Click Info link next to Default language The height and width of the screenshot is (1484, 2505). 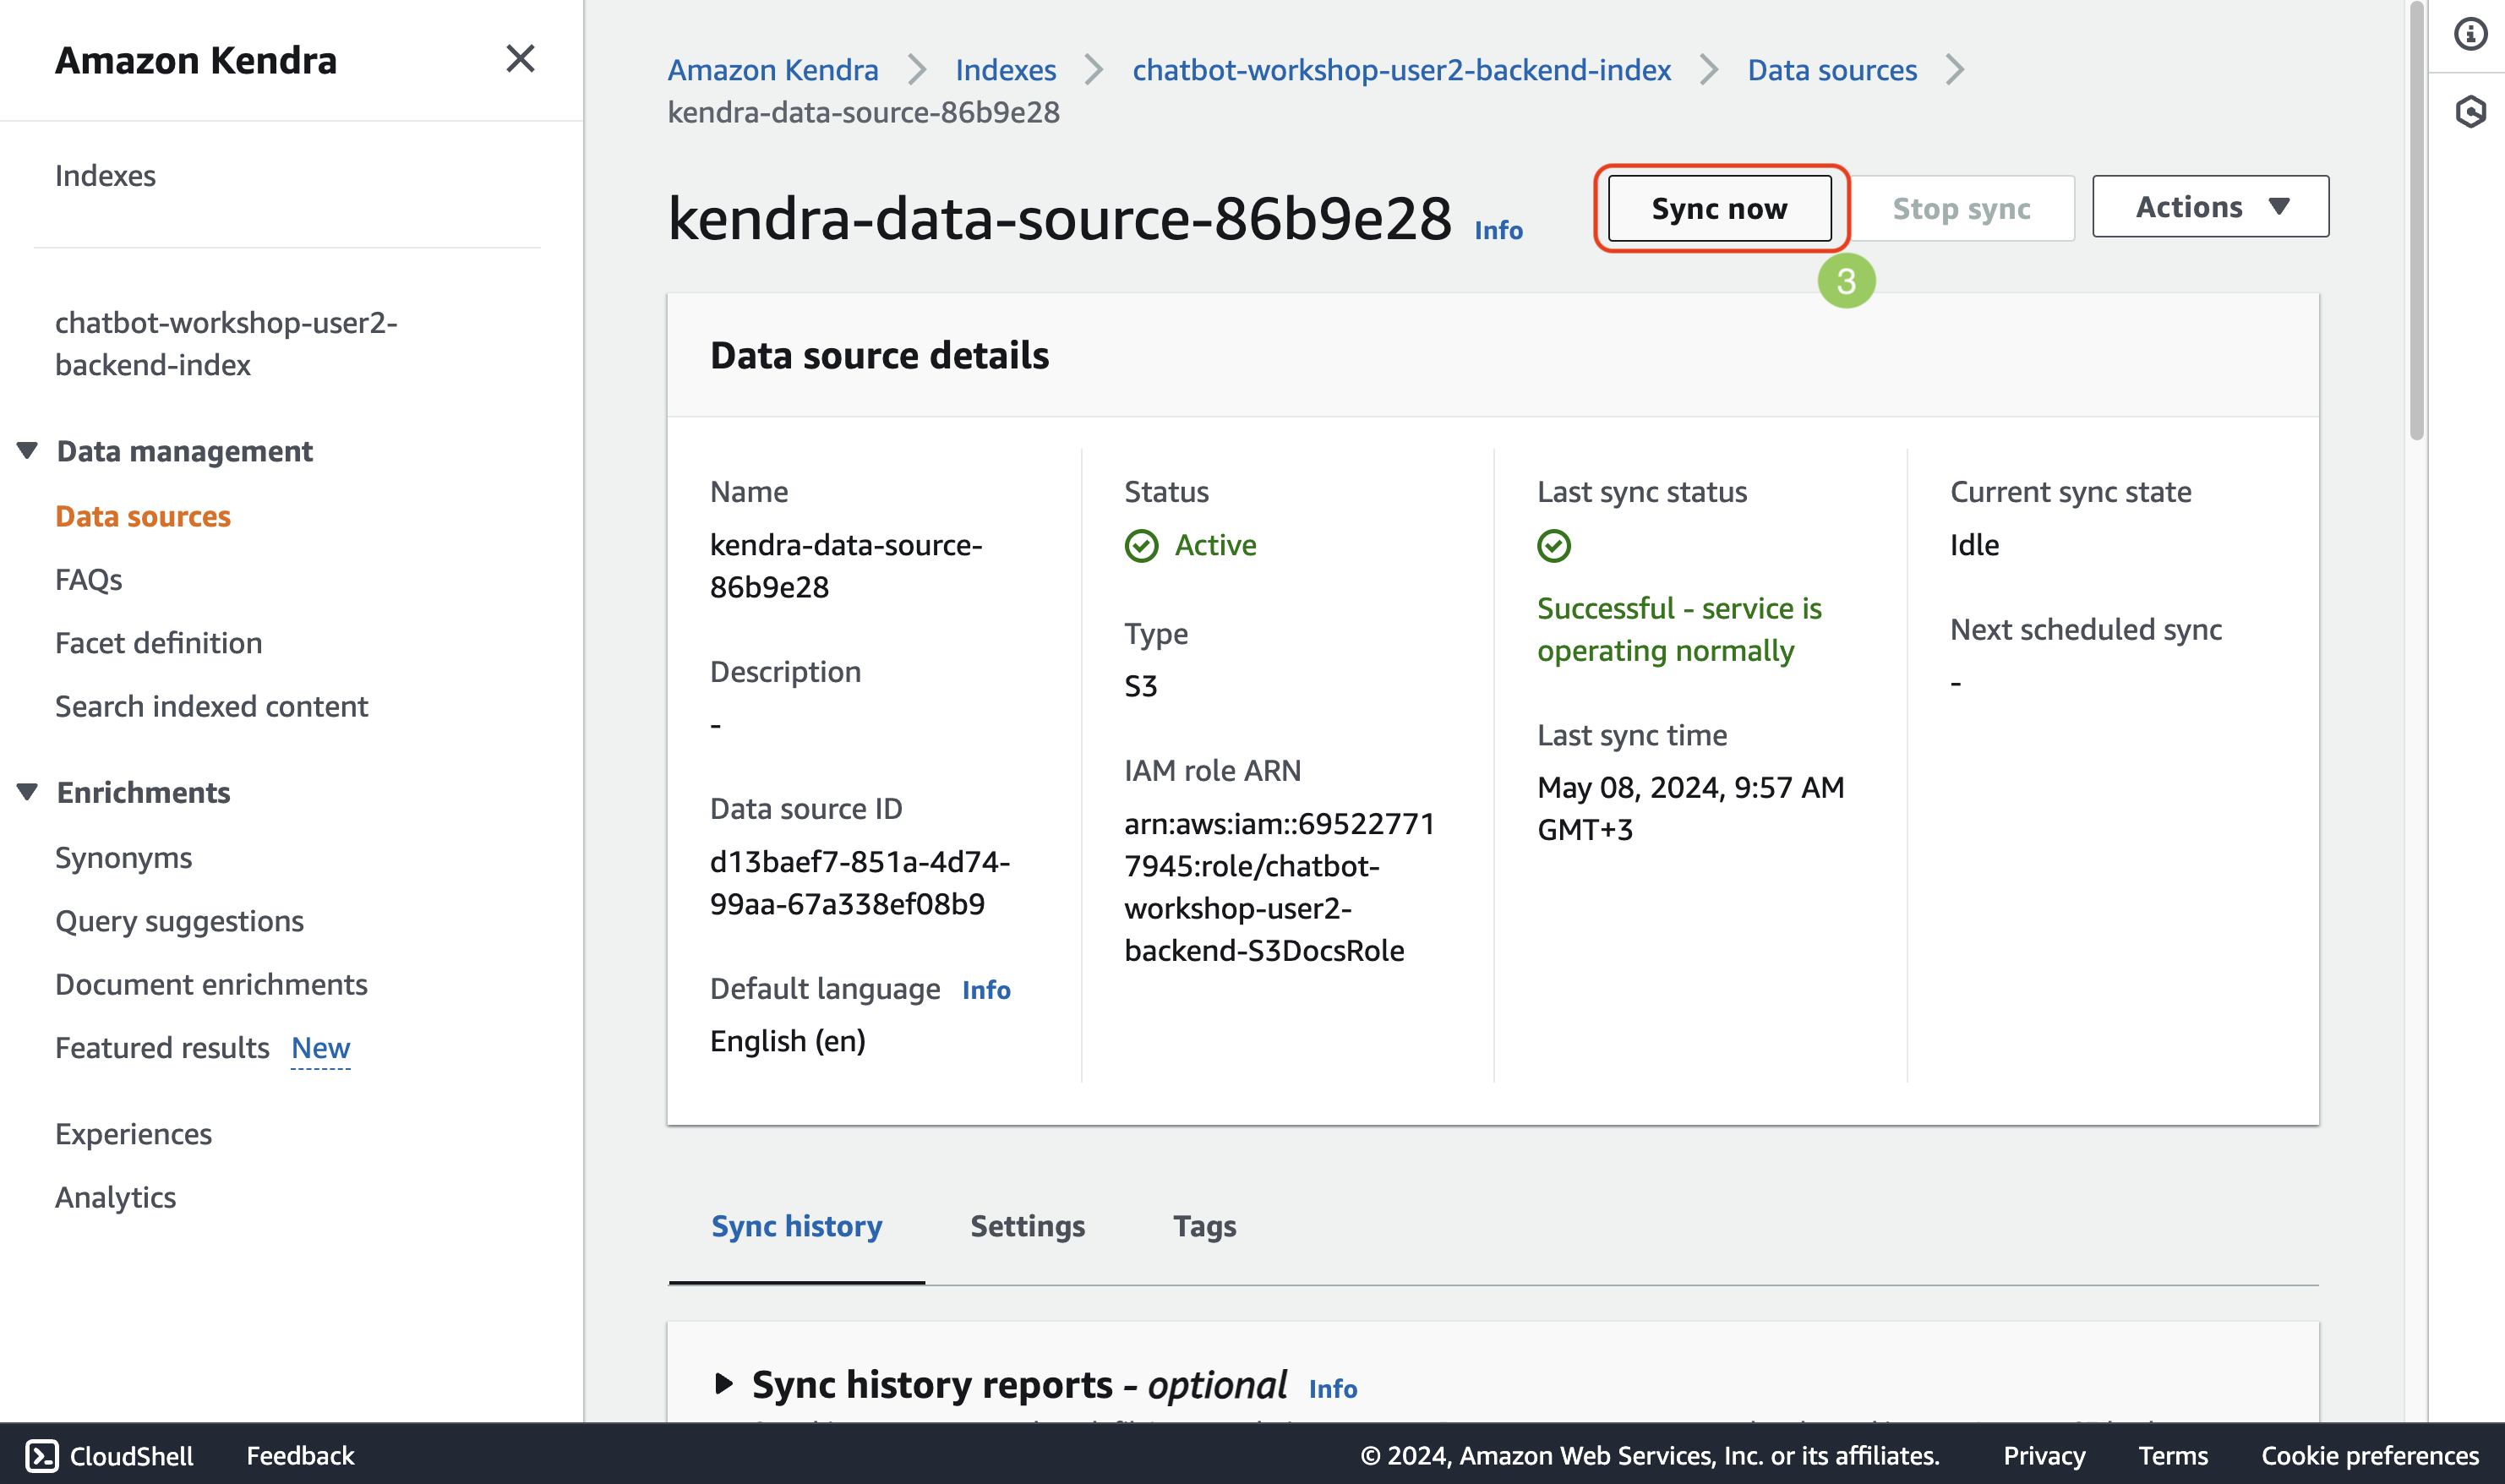coord(986,990)
